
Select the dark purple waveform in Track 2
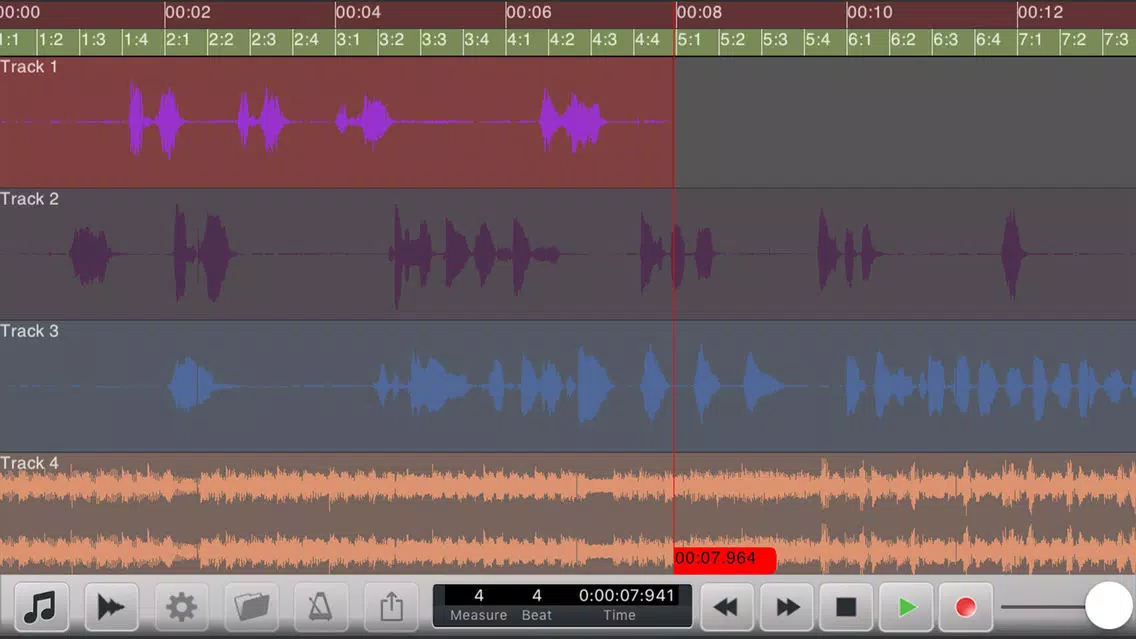coord(568,254)
